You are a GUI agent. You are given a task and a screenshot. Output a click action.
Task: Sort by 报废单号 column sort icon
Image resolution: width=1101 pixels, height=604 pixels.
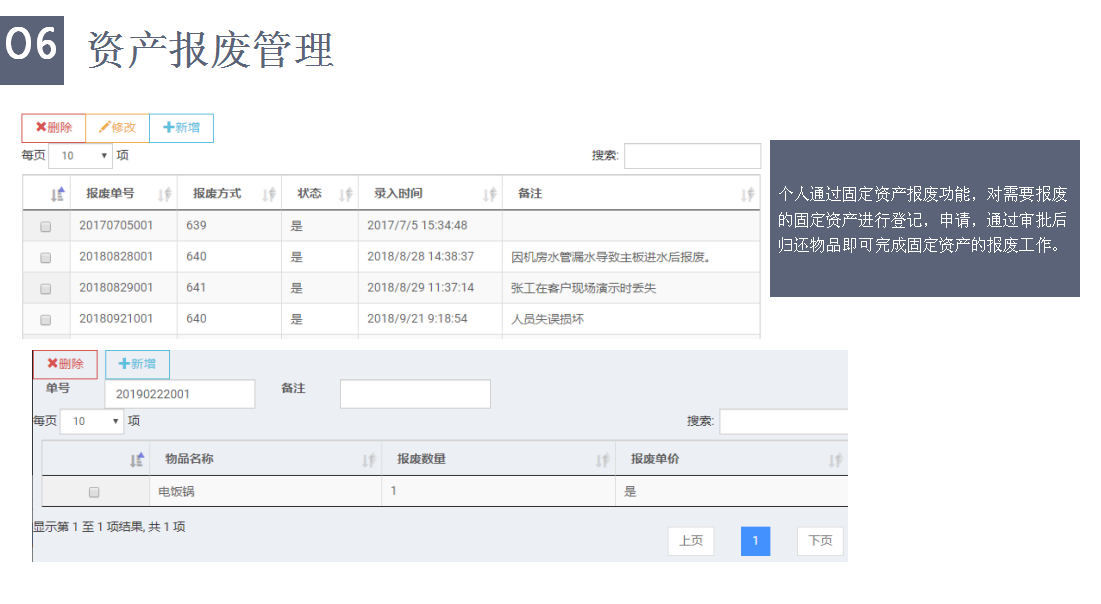[166, 194]
